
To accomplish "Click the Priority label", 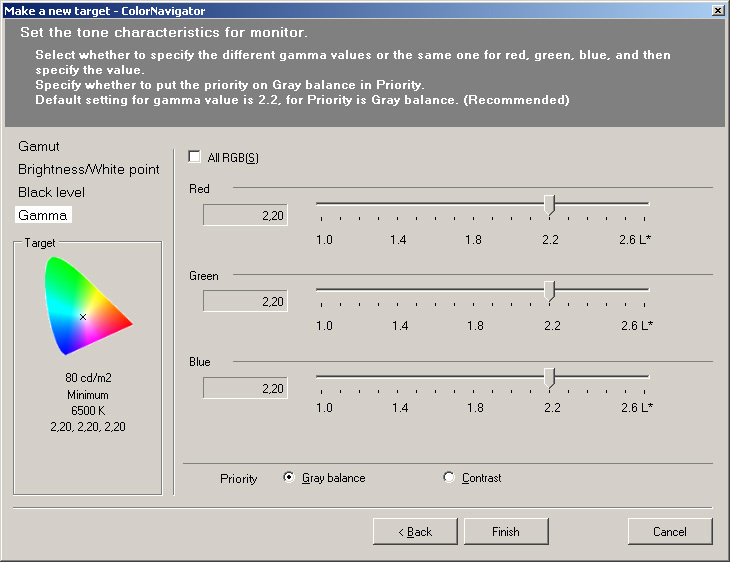I will 238,479.
